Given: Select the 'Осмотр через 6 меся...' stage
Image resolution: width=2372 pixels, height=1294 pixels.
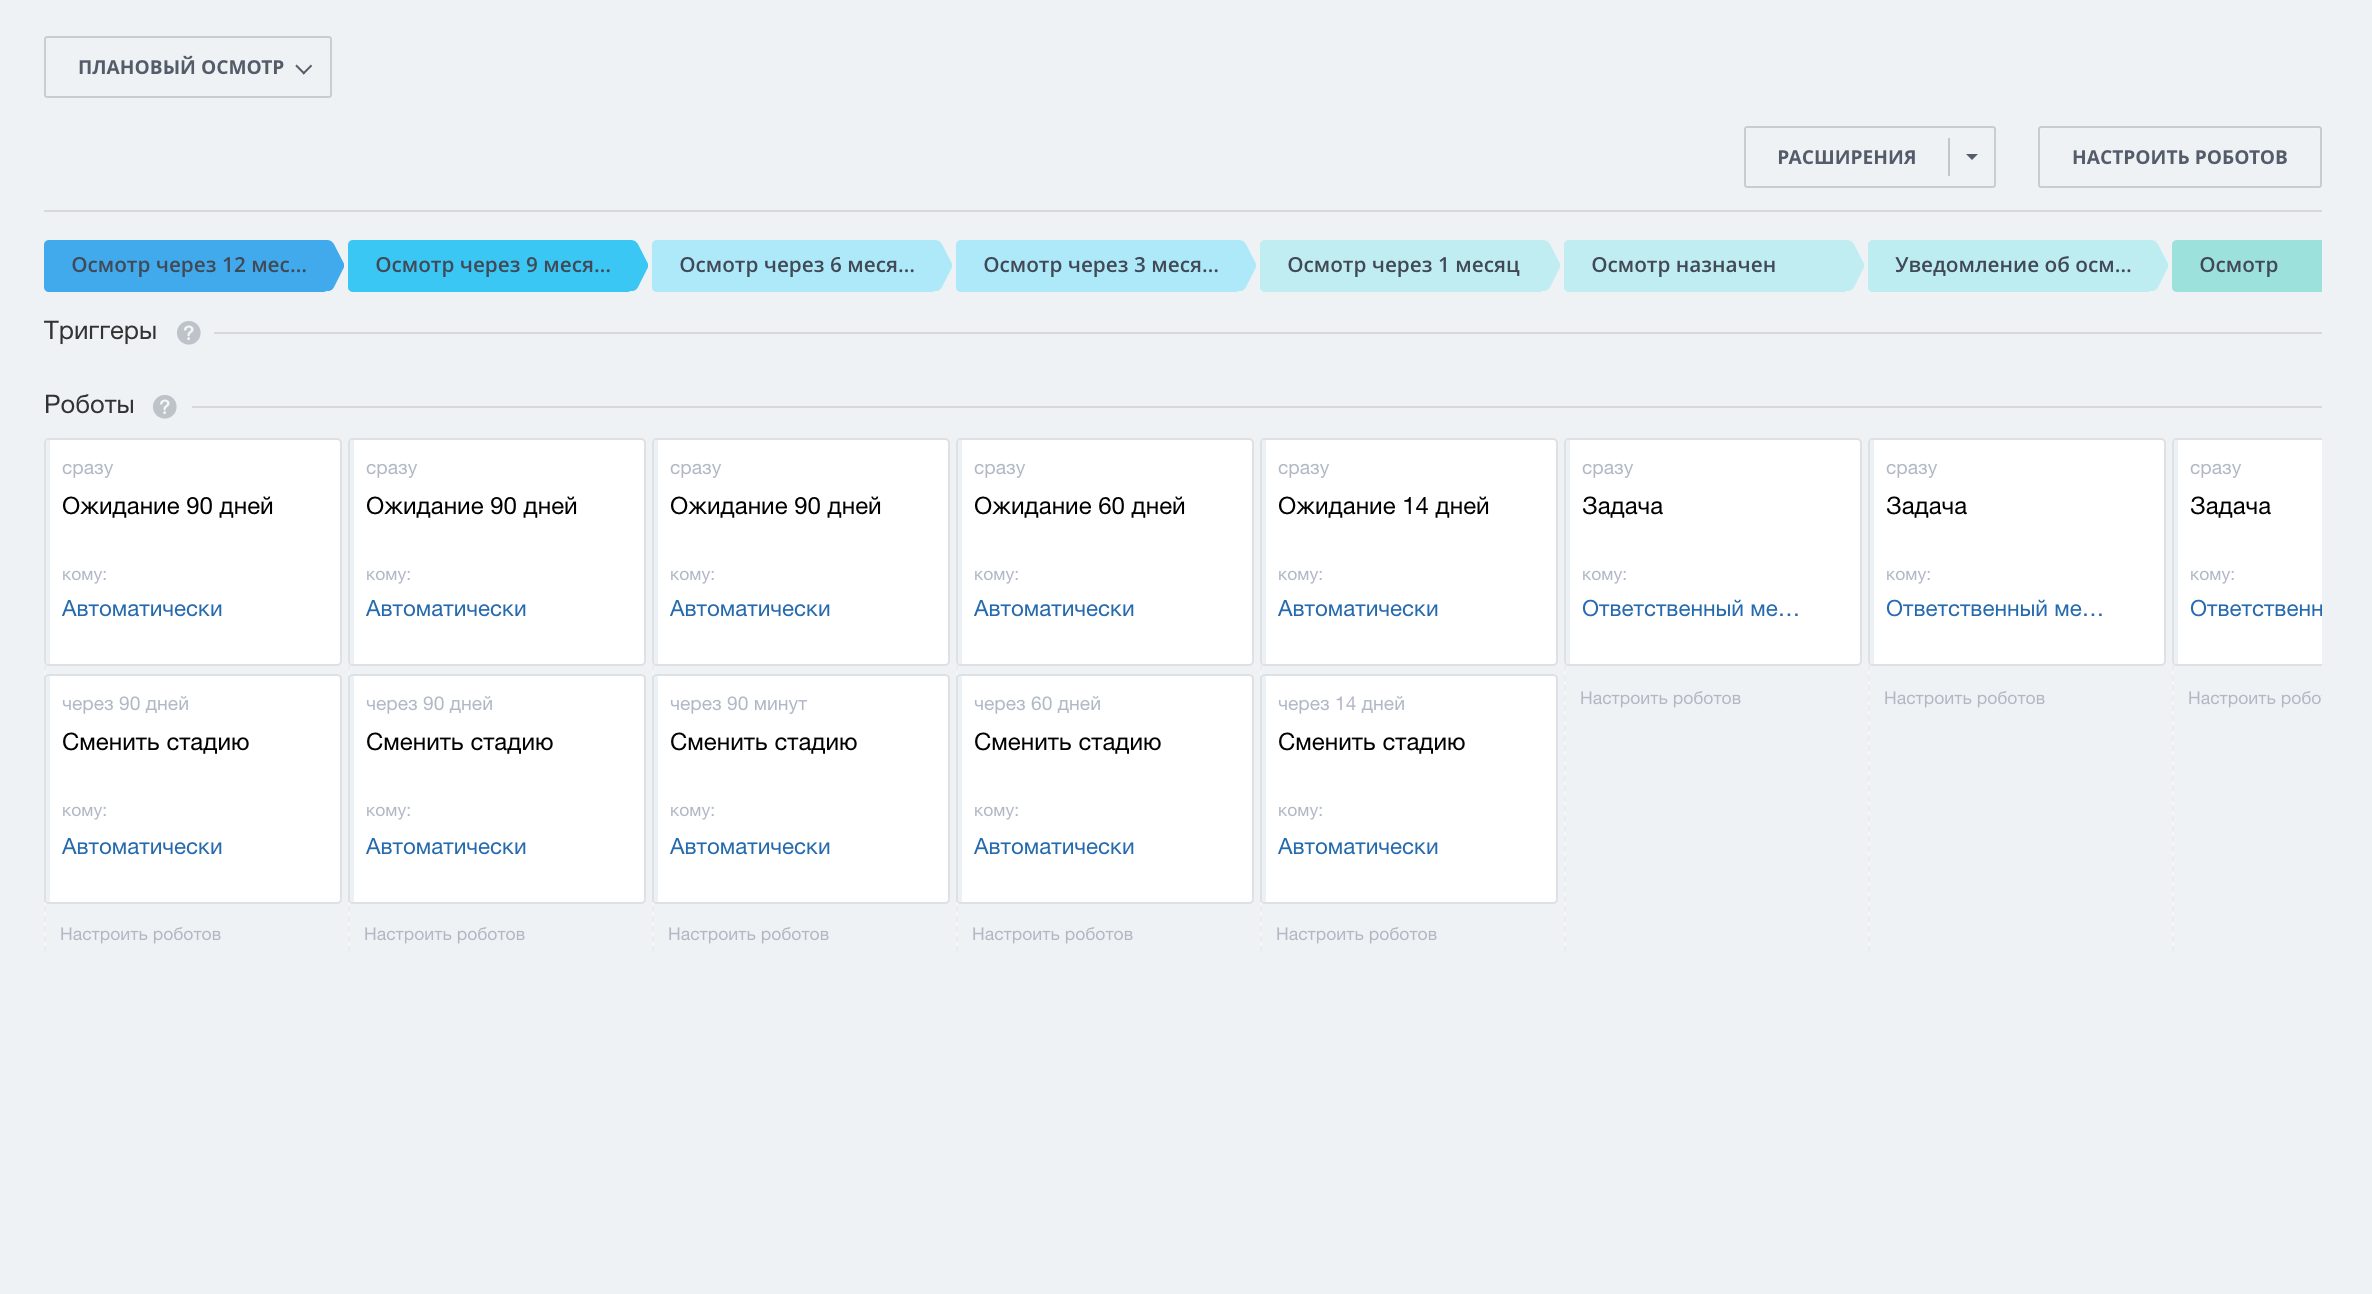Looking at the screenshot, I should click(797, 265).
